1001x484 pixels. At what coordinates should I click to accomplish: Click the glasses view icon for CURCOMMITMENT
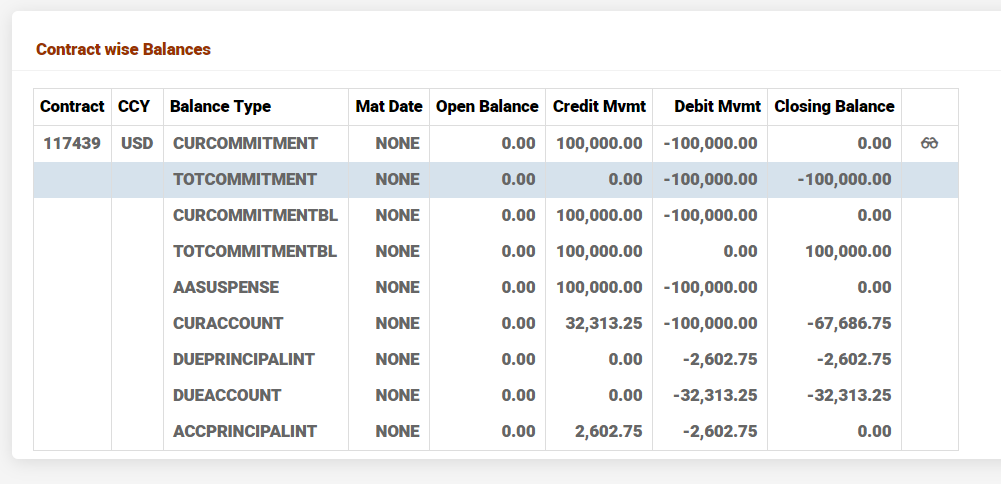[x=929, y=143]
